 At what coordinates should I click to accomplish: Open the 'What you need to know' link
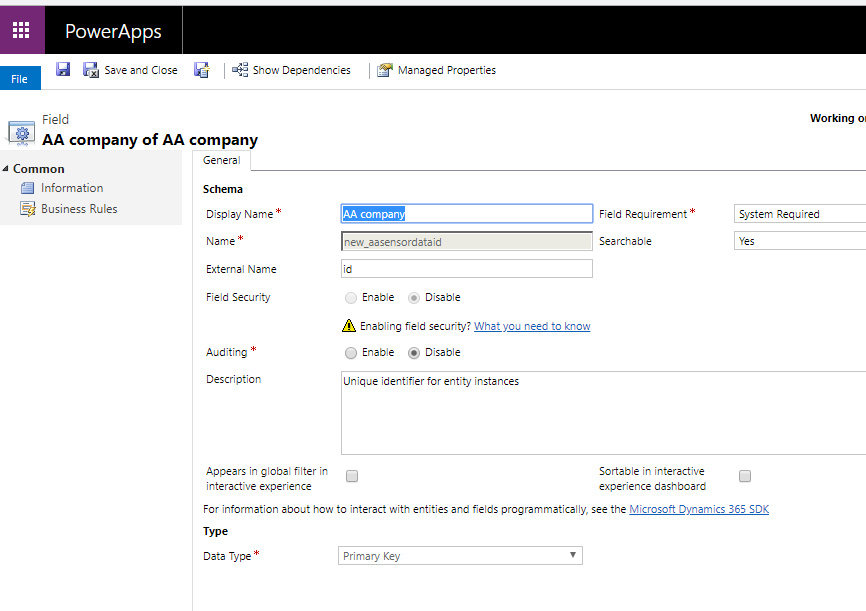(532, 326)
